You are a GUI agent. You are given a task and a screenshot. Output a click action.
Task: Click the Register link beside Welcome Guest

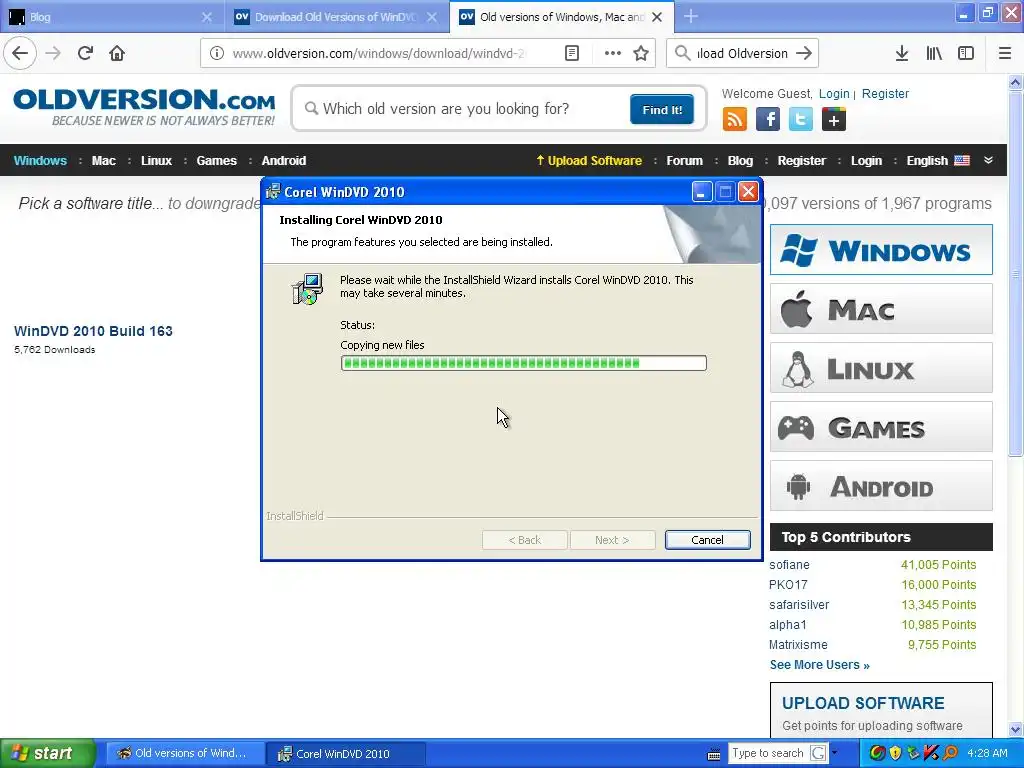(885, 93)
